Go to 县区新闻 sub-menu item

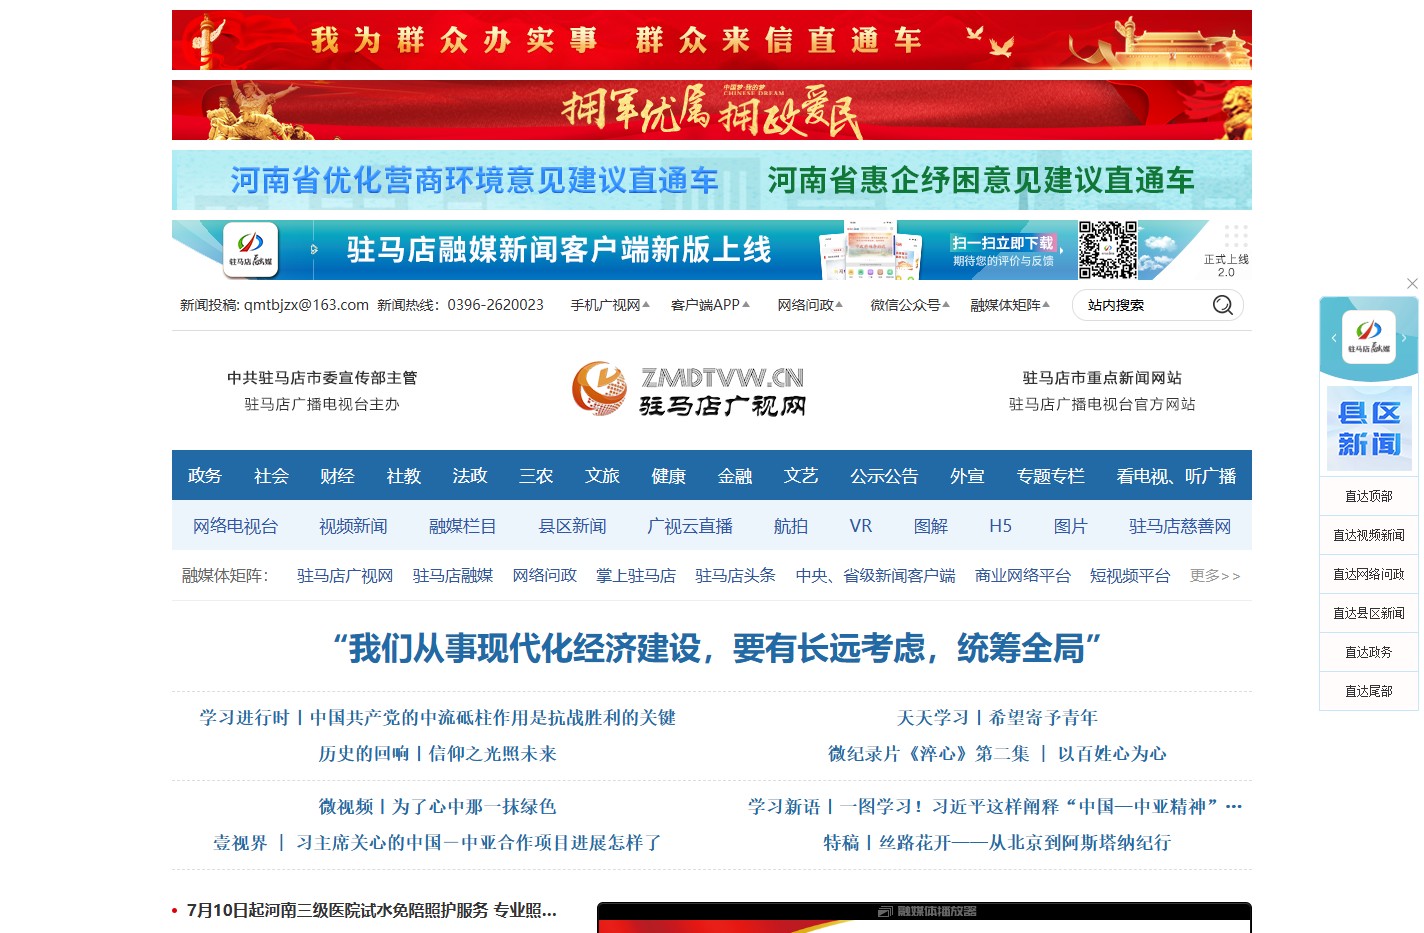tap(572, 526)
